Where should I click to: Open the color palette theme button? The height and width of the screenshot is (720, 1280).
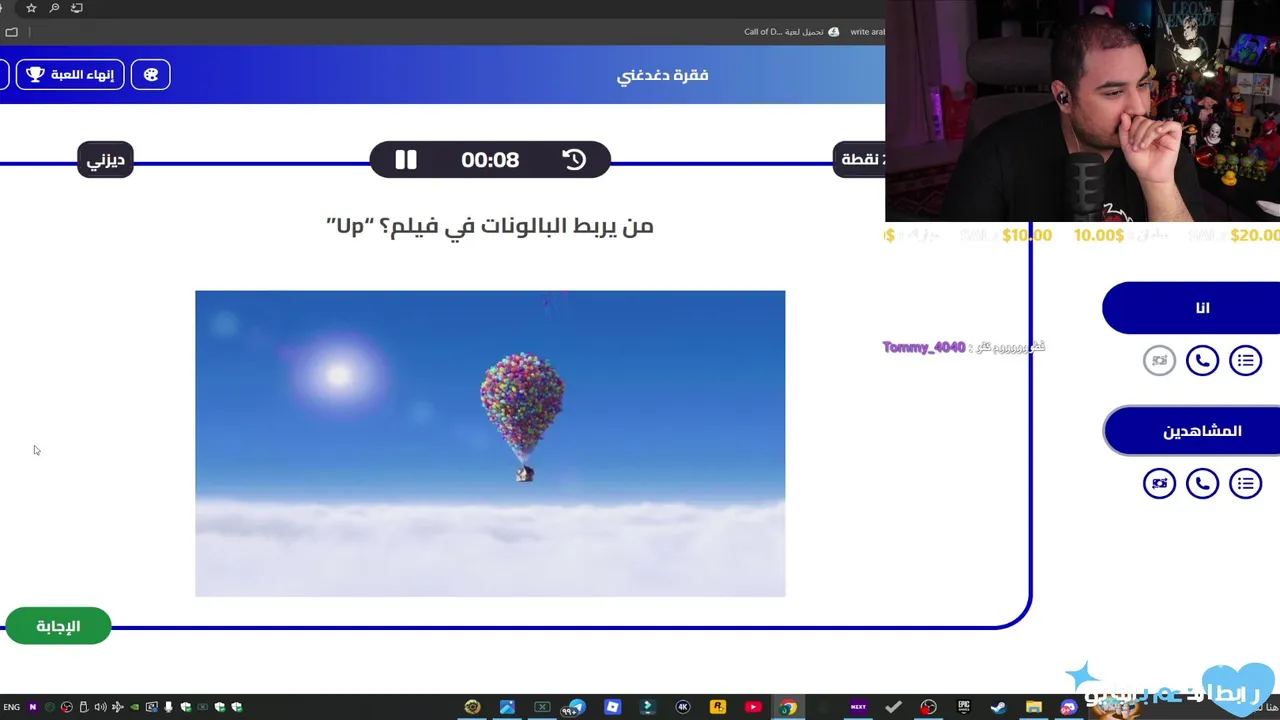click(x=151, y=75)
